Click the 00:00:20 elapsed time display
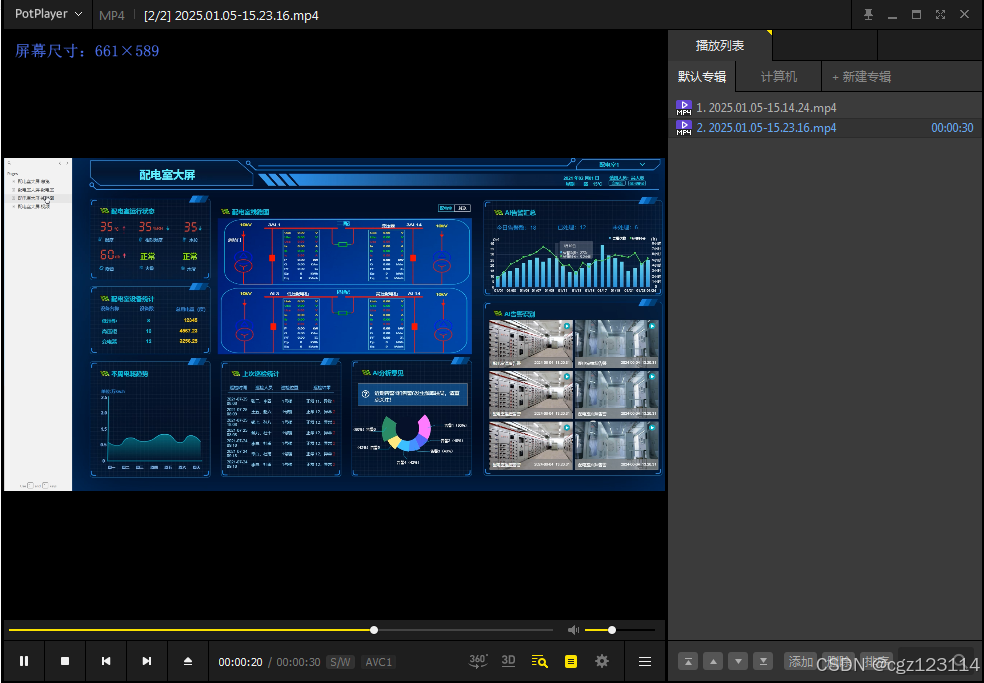Image resolution: width=984 pixels, height=683 pixels. (240, 662)
